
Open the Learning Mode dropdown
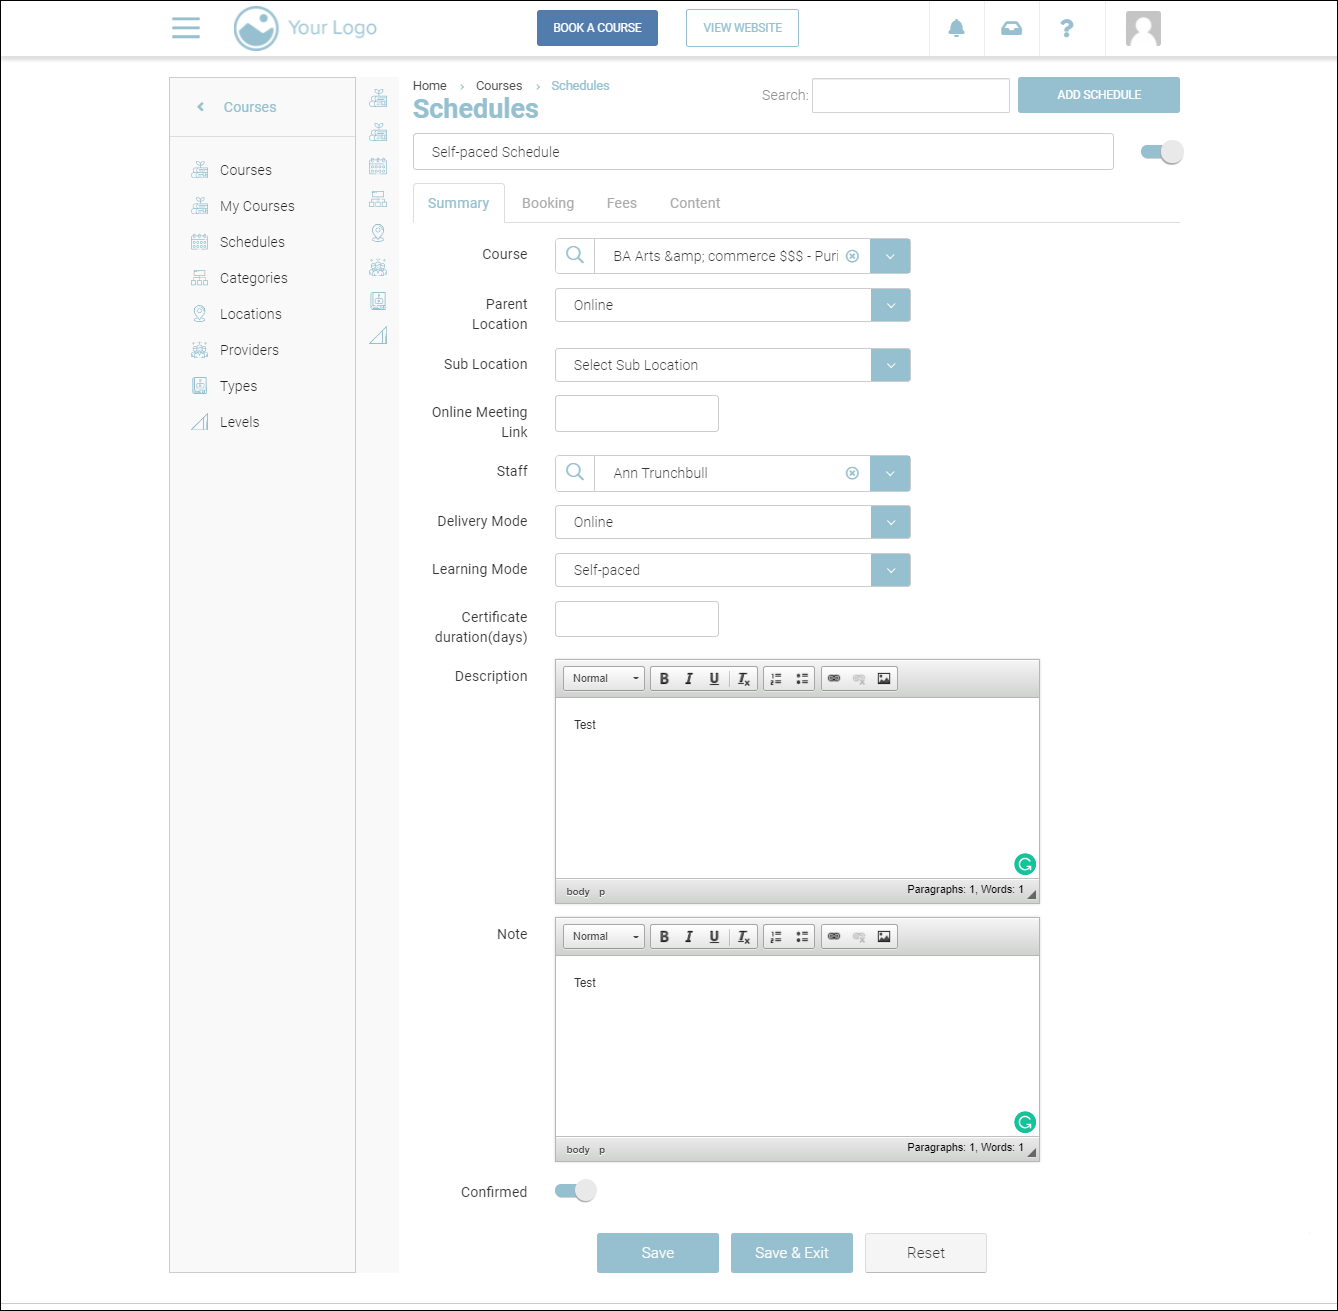[890, 570]
